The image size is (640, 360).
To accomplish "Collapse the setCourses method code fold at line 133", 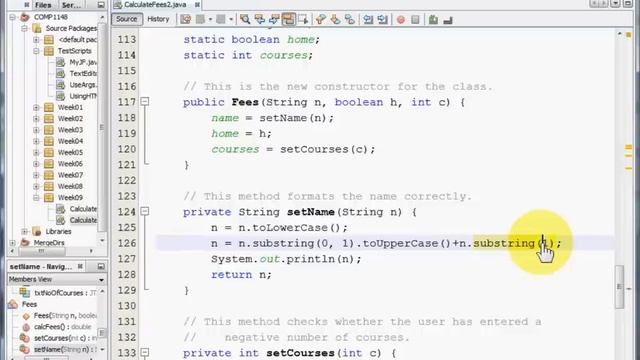I will (x=144, y=353).
